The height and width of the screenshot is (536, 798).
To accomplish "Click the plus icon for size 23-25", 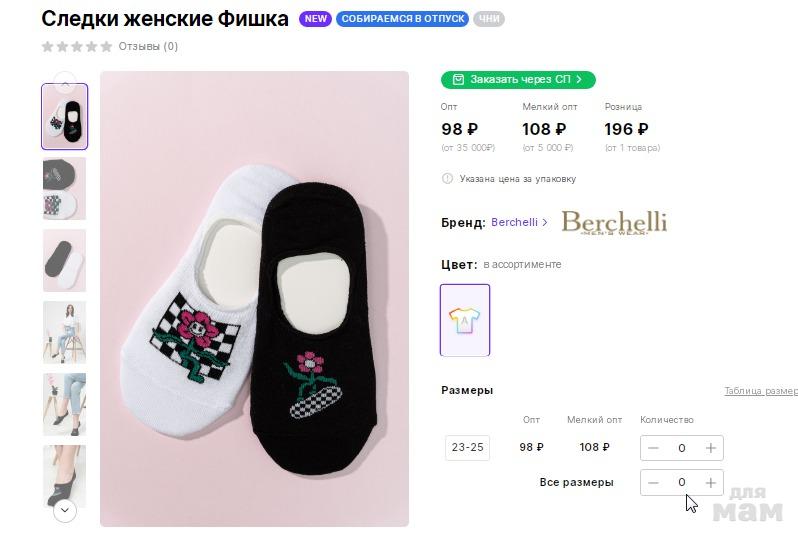I will coord(710,448).
